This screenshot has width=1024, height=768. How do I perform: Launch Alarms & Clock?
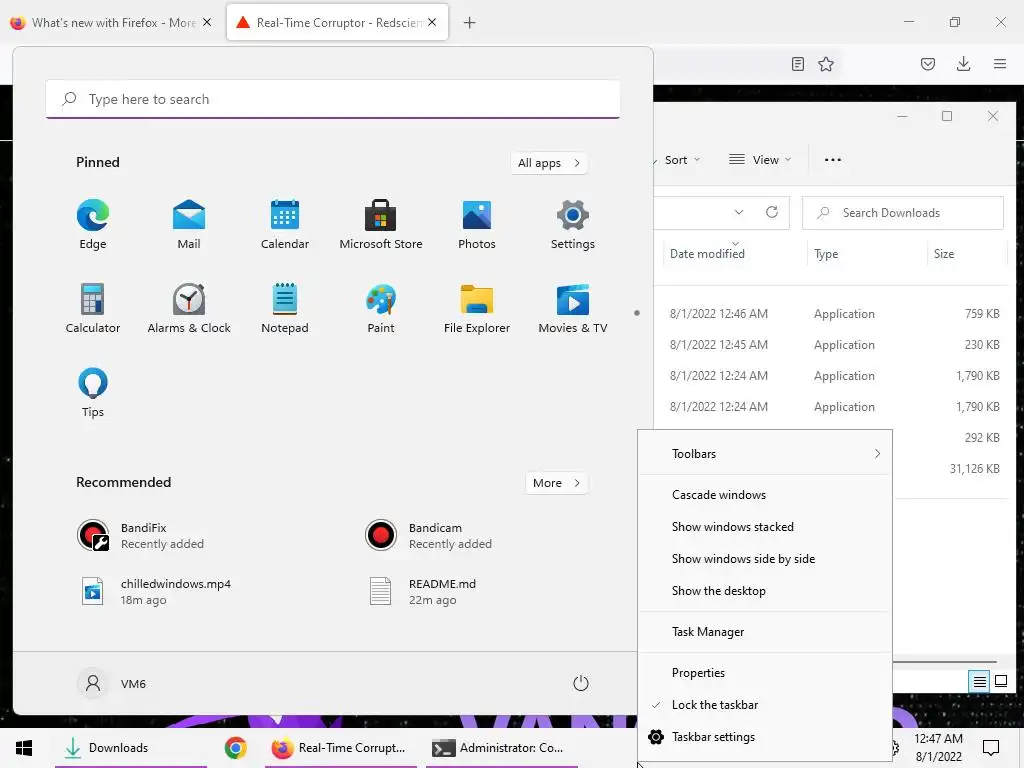[x=189, y=308]
